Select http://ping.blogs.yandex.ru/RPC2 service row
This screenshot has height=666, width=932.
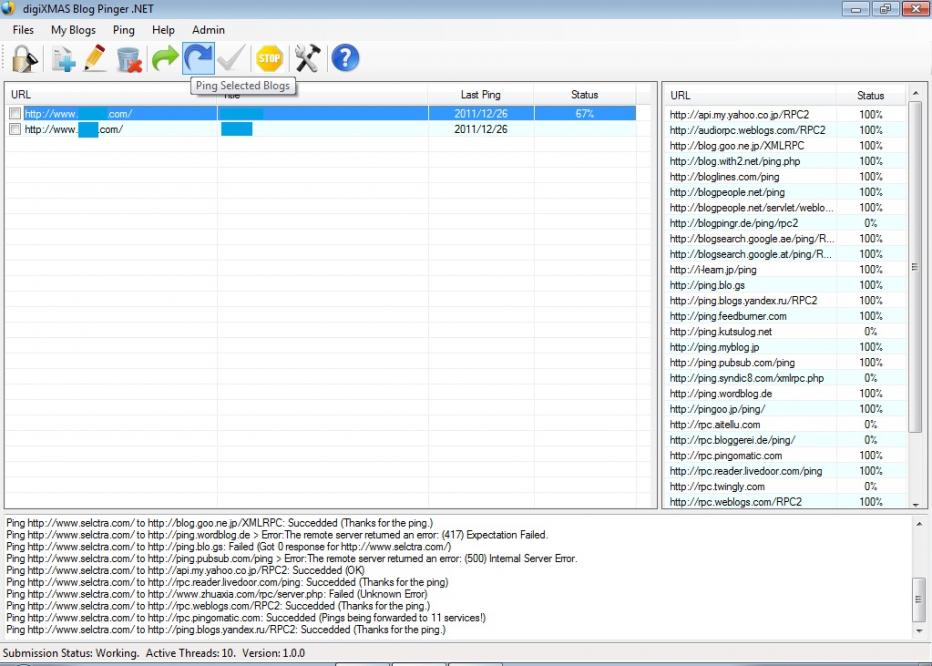click(785, 300)
